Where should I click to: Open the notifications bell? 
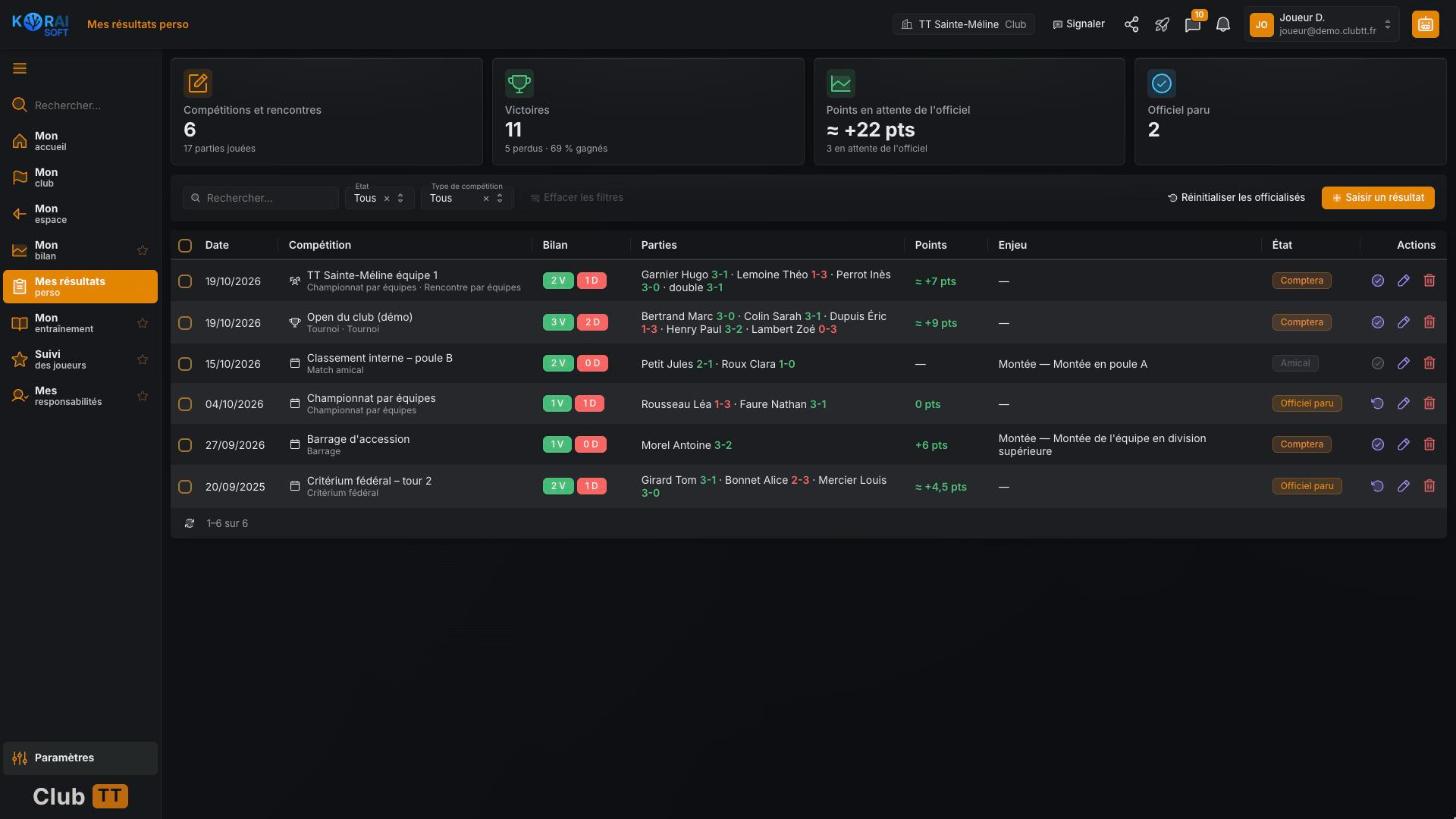point(1223,24)
